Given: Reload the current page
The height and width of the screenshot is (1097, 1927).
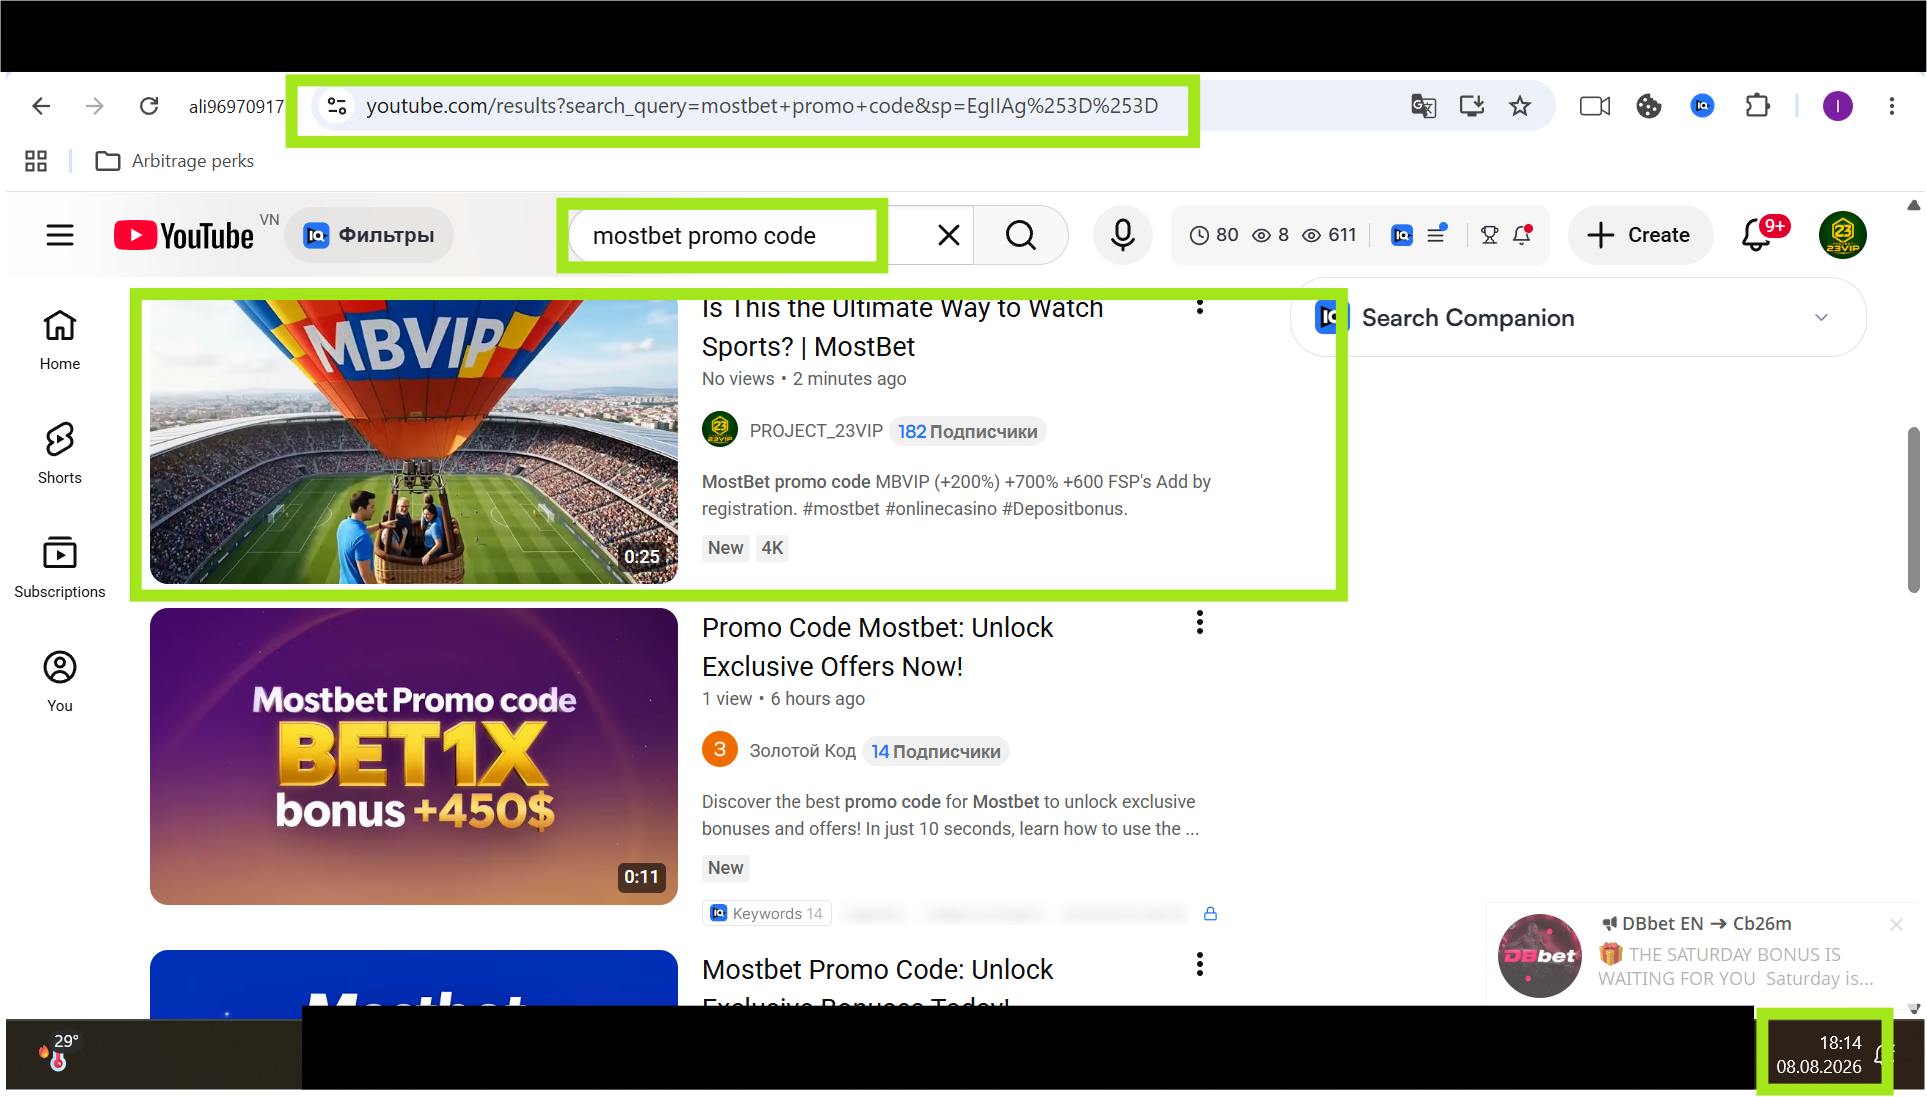Looking at the screenshot, I should [x=149, y=106].
